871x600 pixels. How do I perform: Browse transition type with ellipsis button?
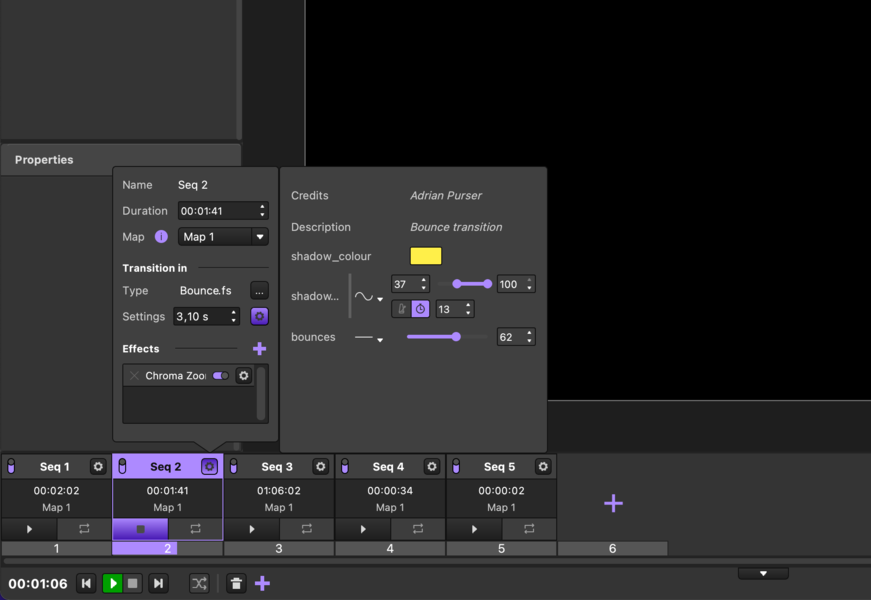pyautogui.click(x=259, y=291)
